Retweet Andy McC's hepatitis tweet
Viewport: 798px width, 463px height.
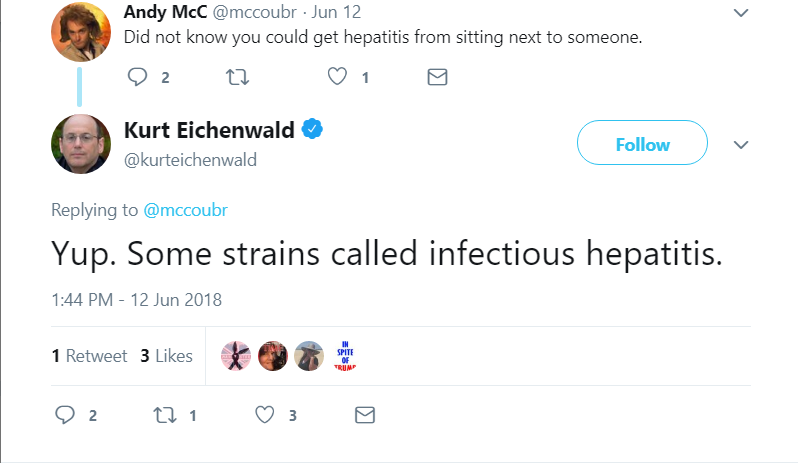pos(237,77)
